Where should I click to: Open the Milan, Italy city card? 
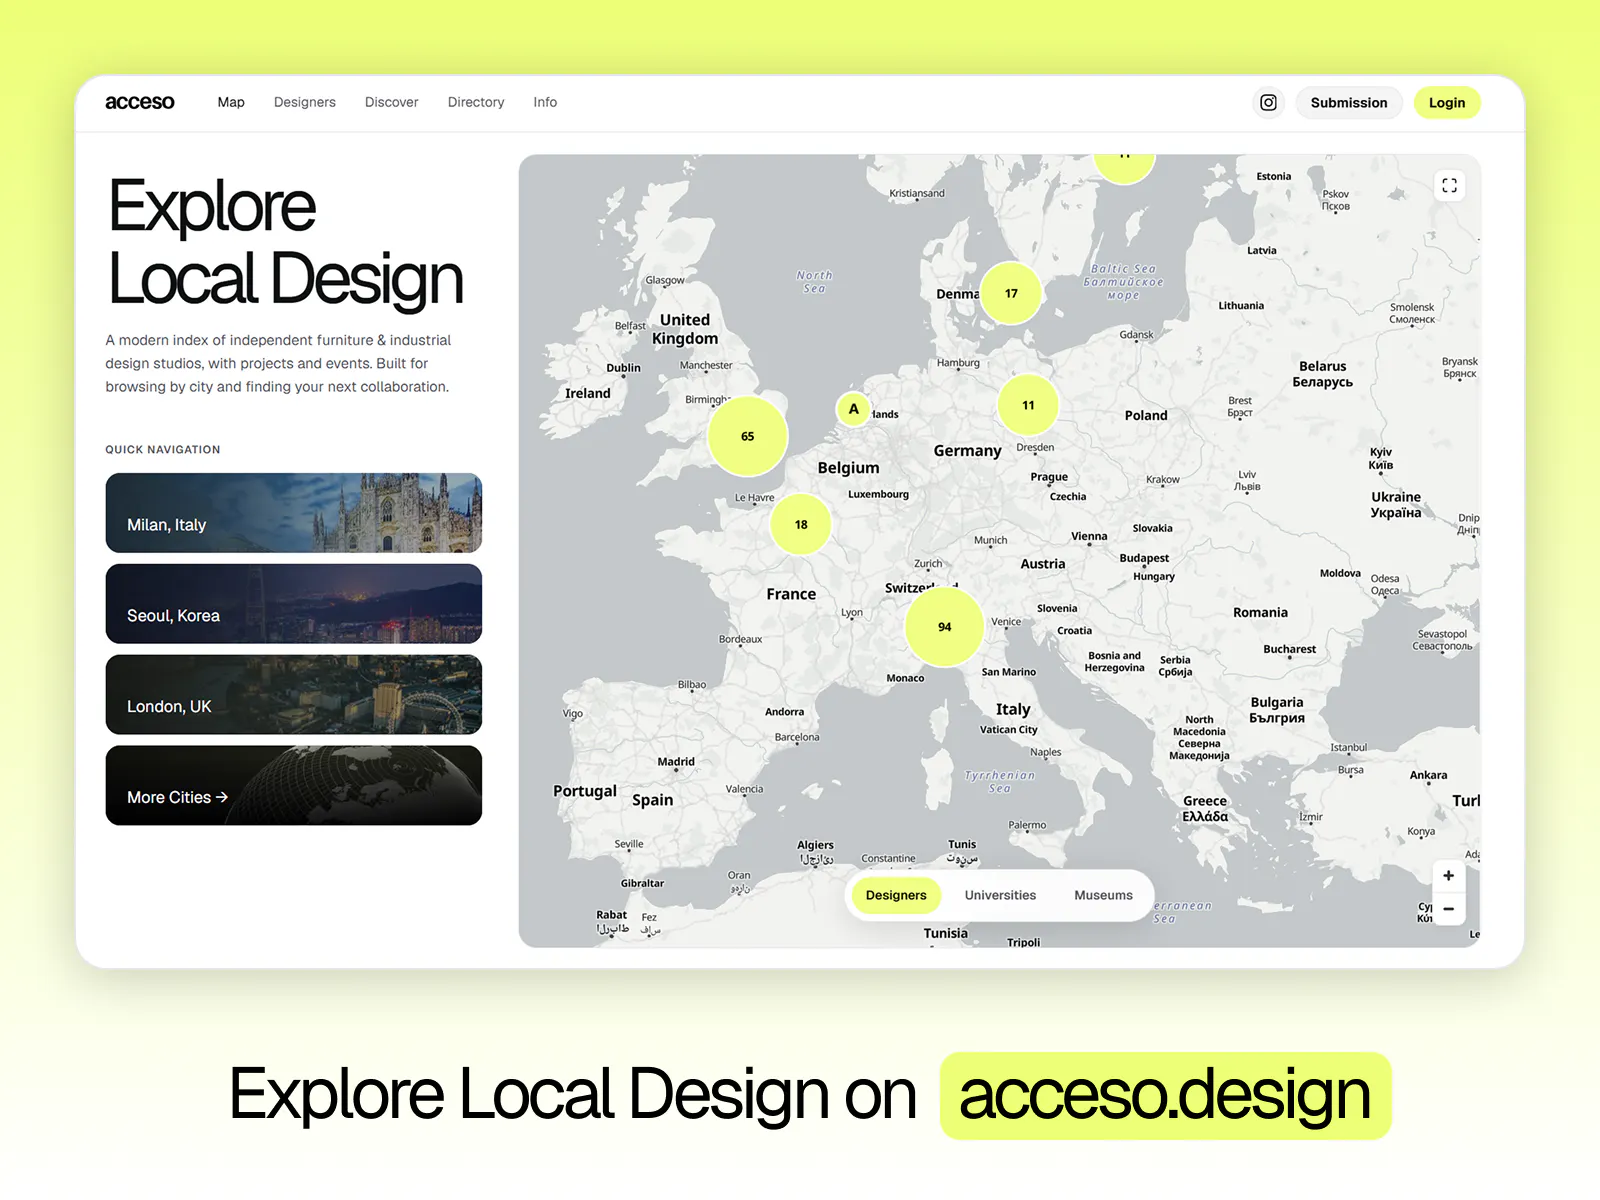[x=294, y=513]
